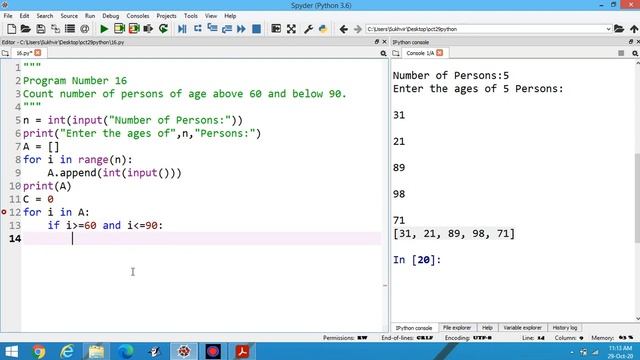The width and height of the screenshot is (640, 360).
Task: Stop debugging with the blue square
Action: [256, 29]
